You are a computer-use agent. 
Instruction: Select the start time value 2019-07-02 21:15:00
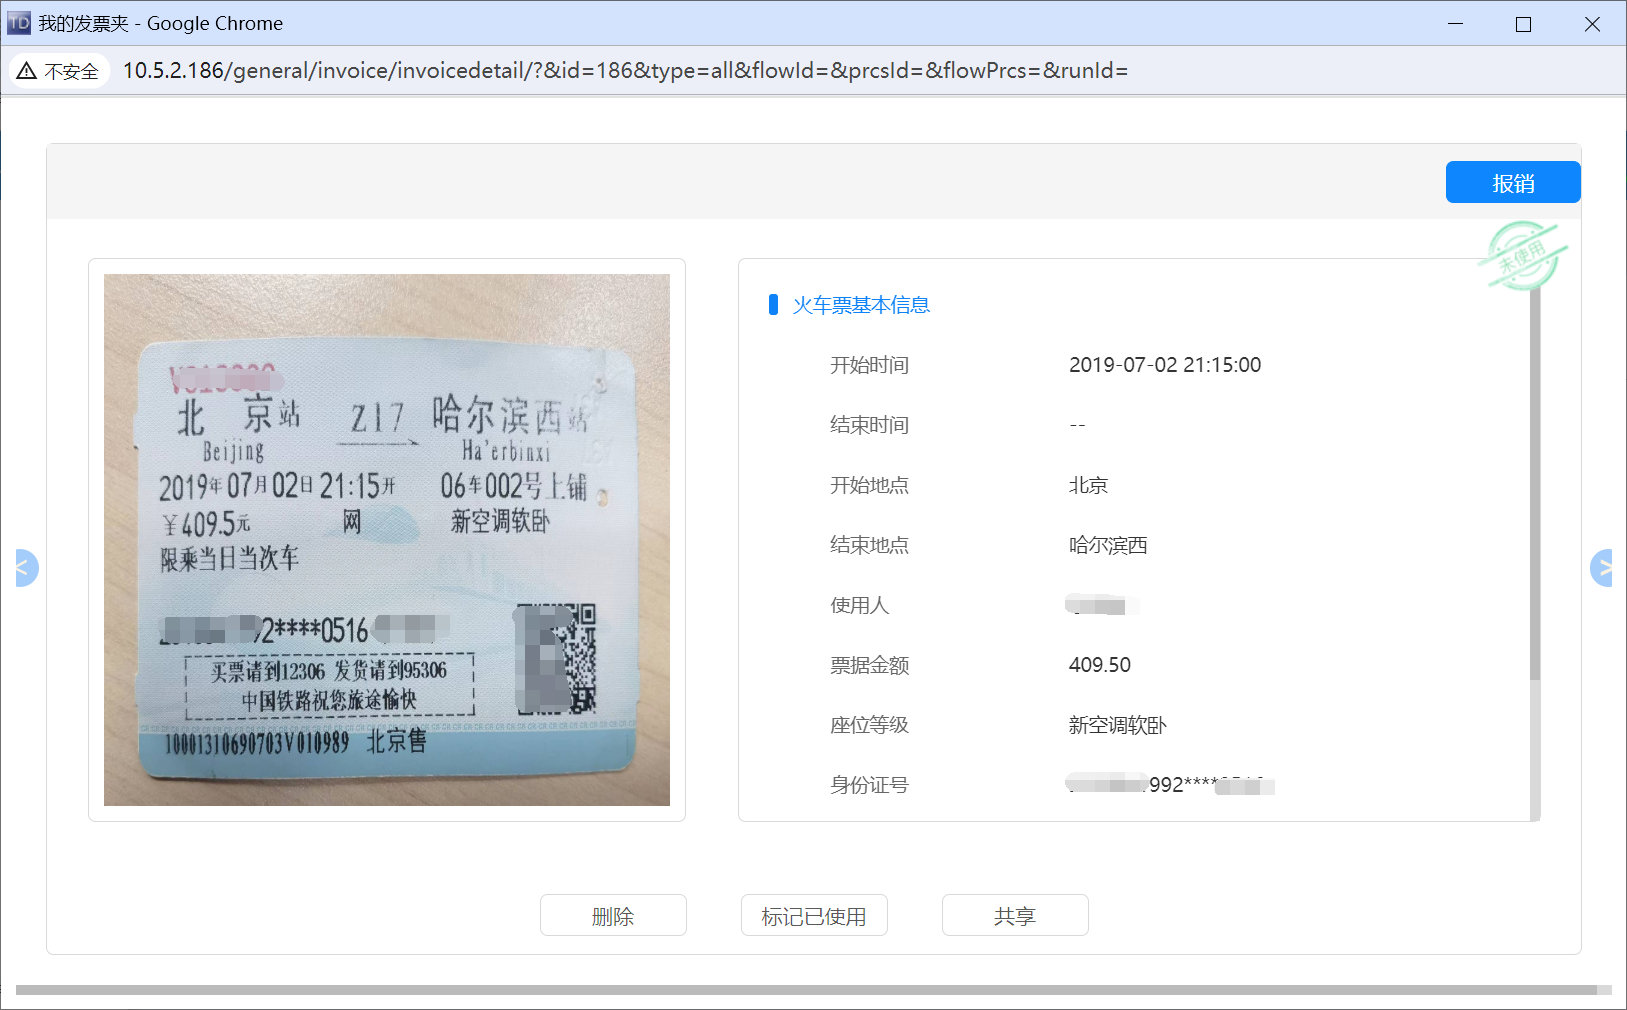pos(1165,365)
